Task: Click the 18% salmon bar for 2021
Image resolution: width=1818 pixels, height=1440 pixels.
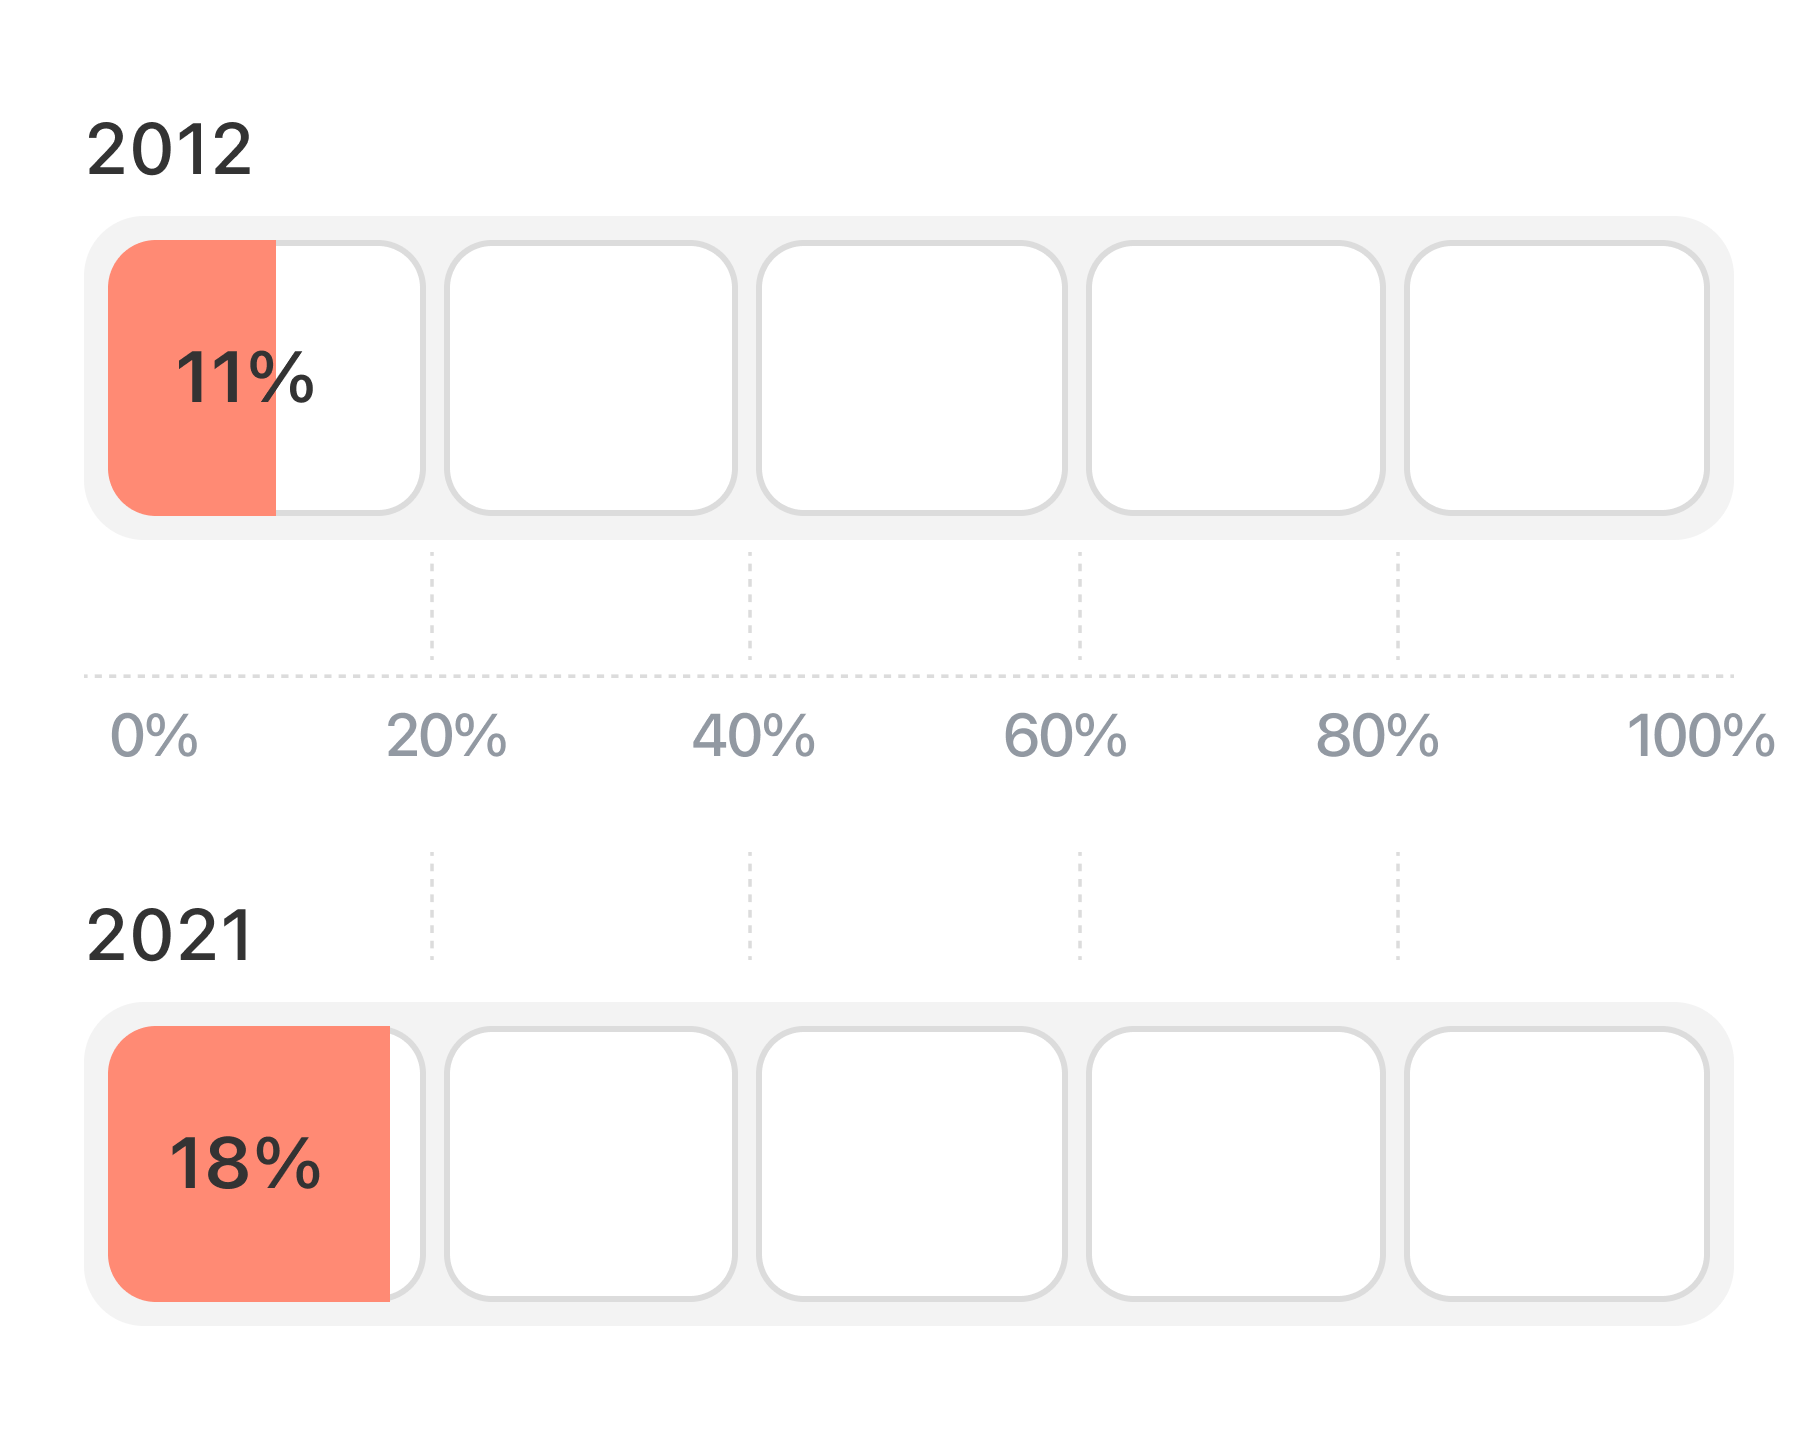Action: click(249, 1164)
